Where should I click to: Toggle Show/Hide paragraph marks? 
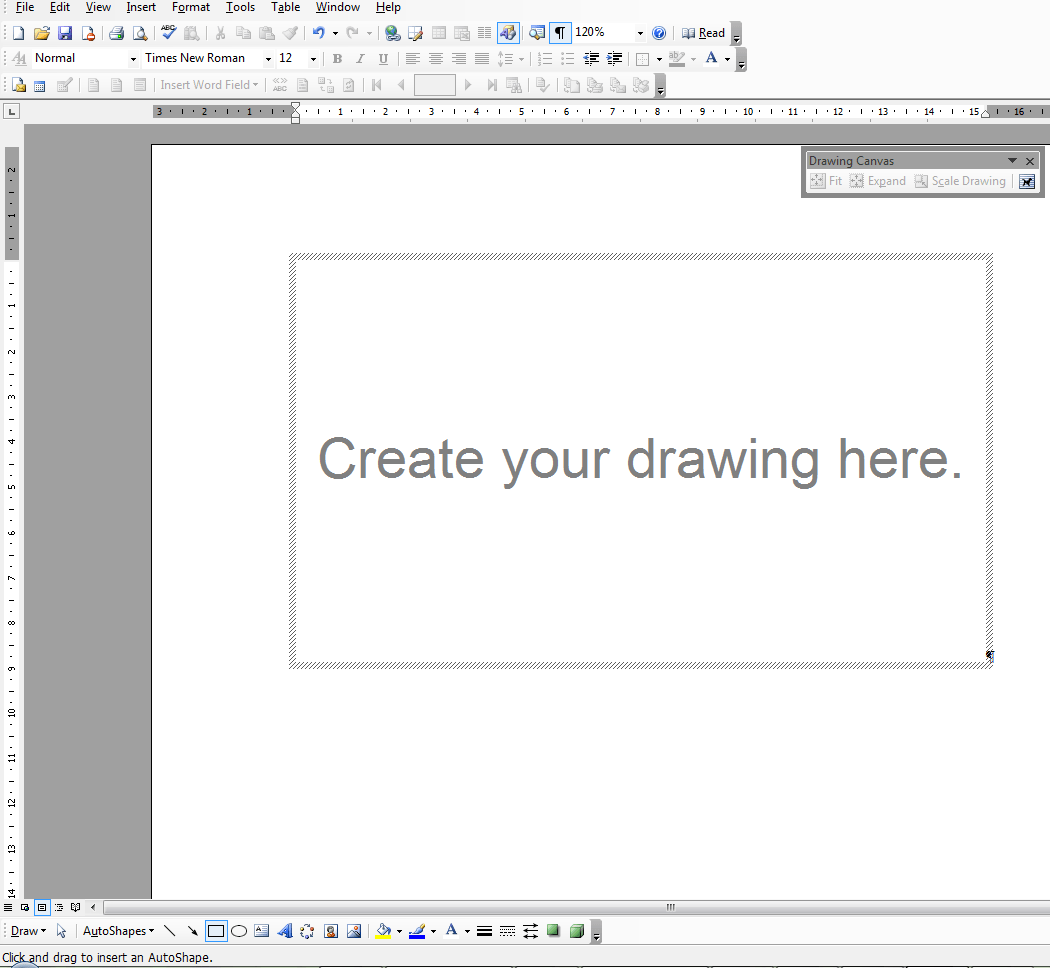click(560, 33)
